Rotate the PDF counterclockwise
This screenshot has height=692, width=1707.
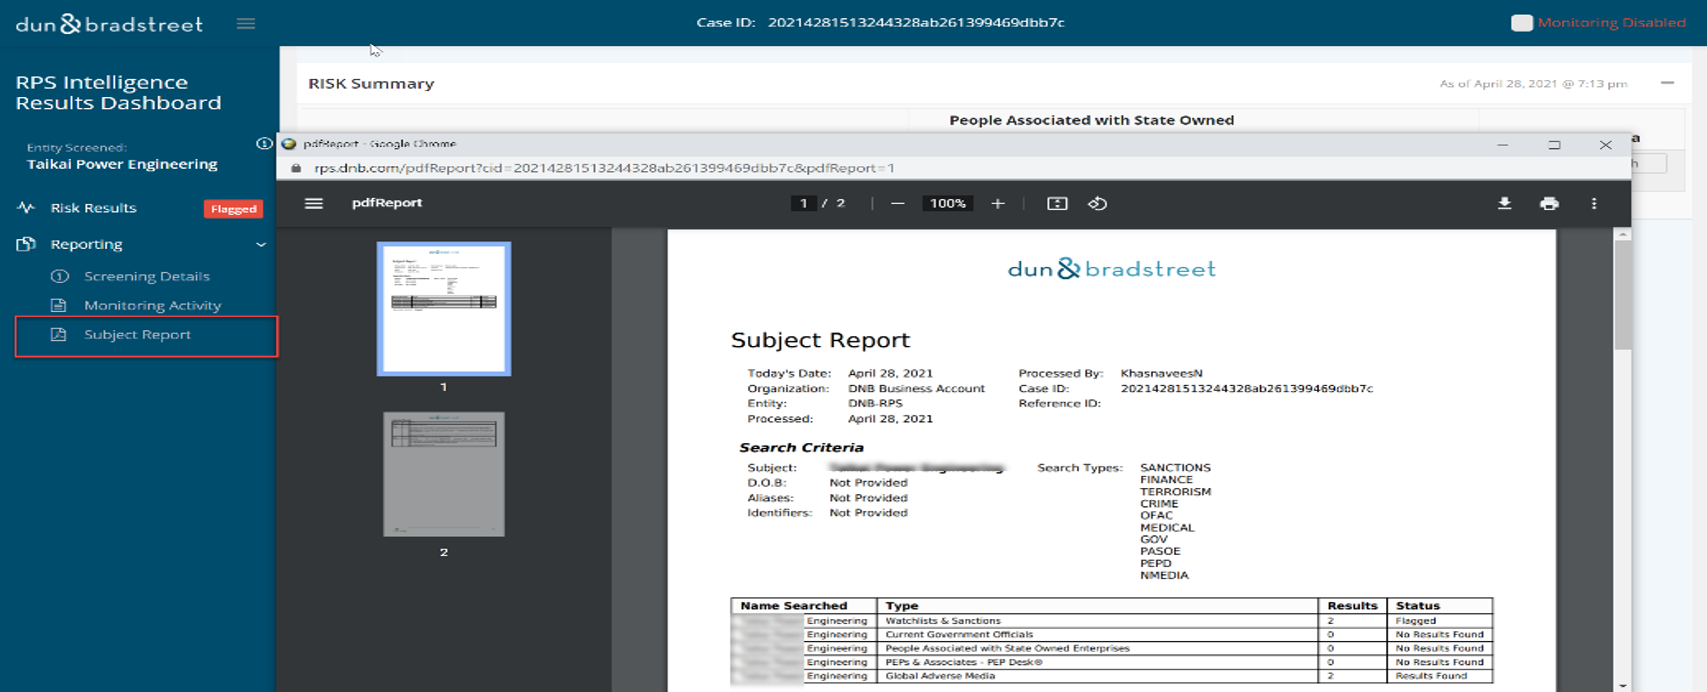click(x=1097, y=203)
